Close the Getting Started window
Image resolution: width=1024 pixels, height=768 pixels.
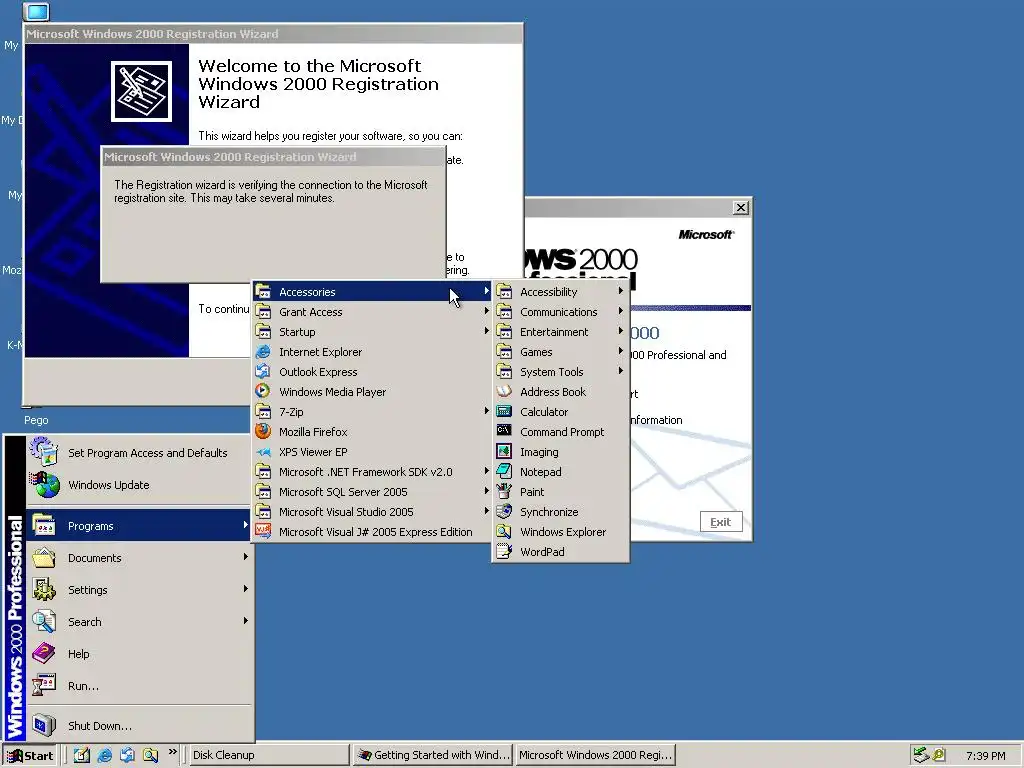tap(741, 208)
